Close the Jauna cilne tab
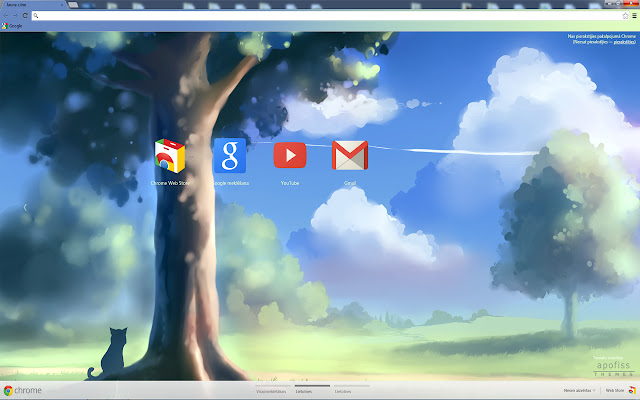 62,4
